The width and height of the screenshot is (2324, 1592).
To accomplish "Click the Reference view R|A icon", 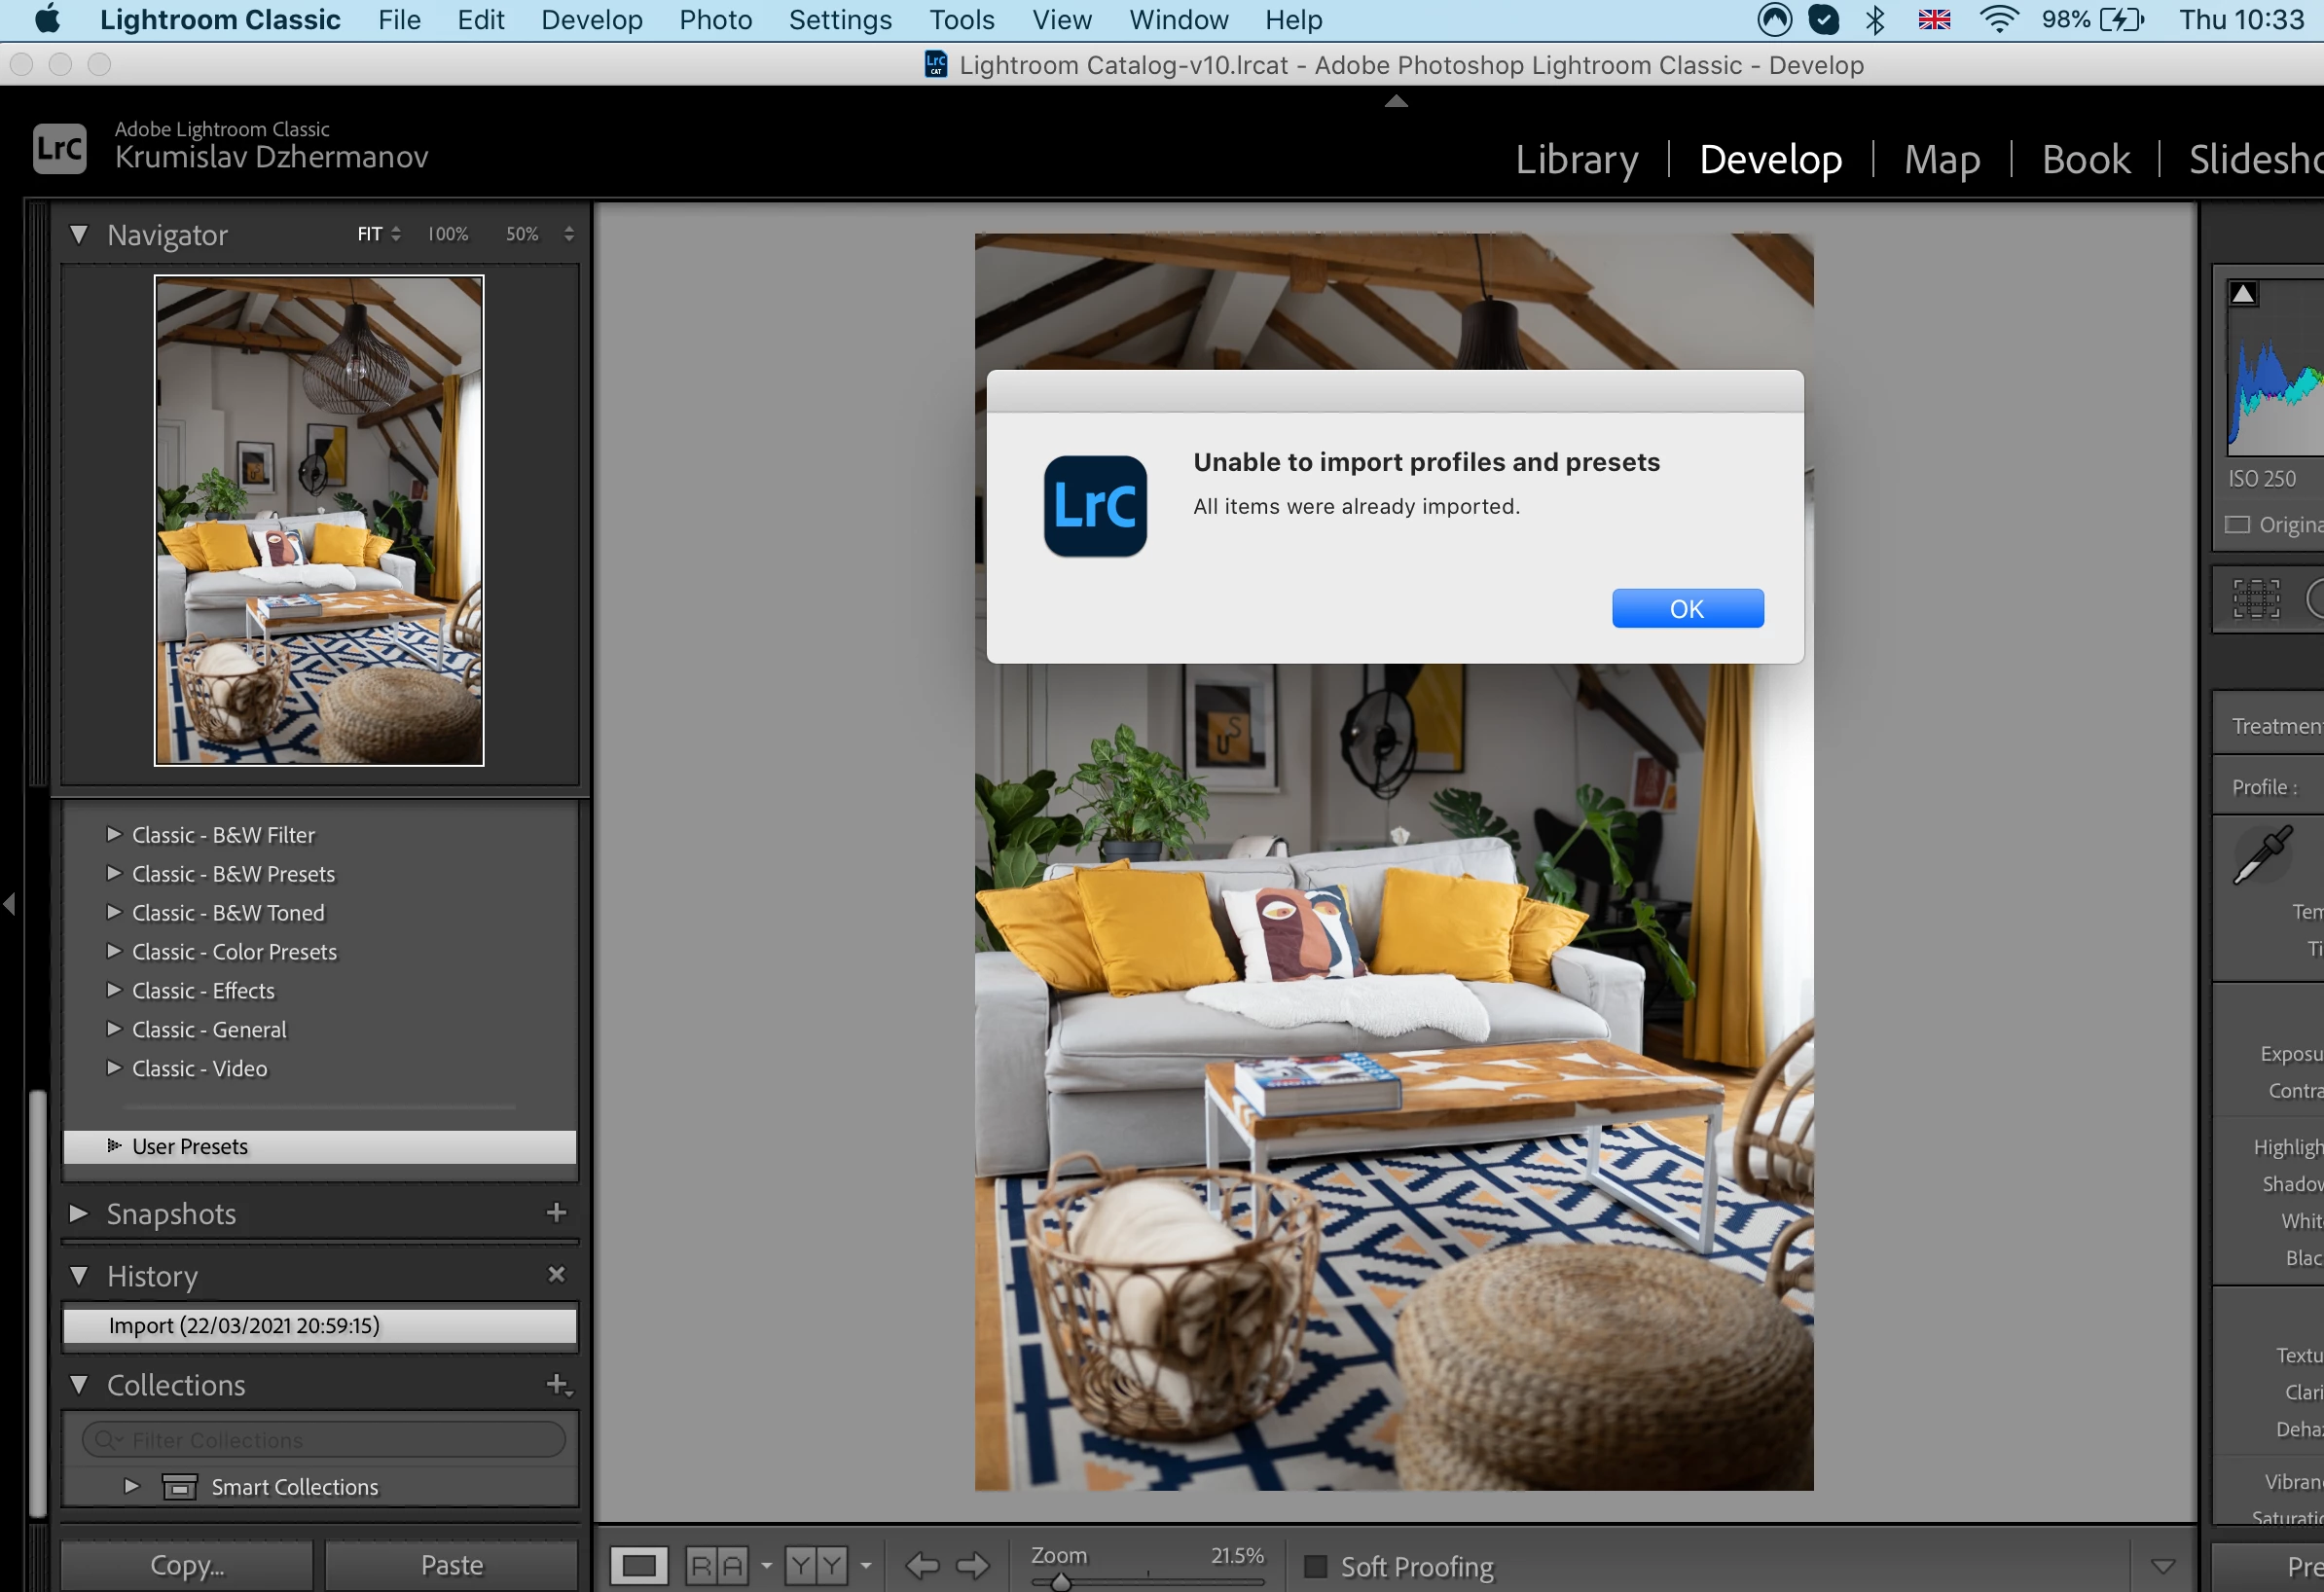I will (x=716, y=1565).
